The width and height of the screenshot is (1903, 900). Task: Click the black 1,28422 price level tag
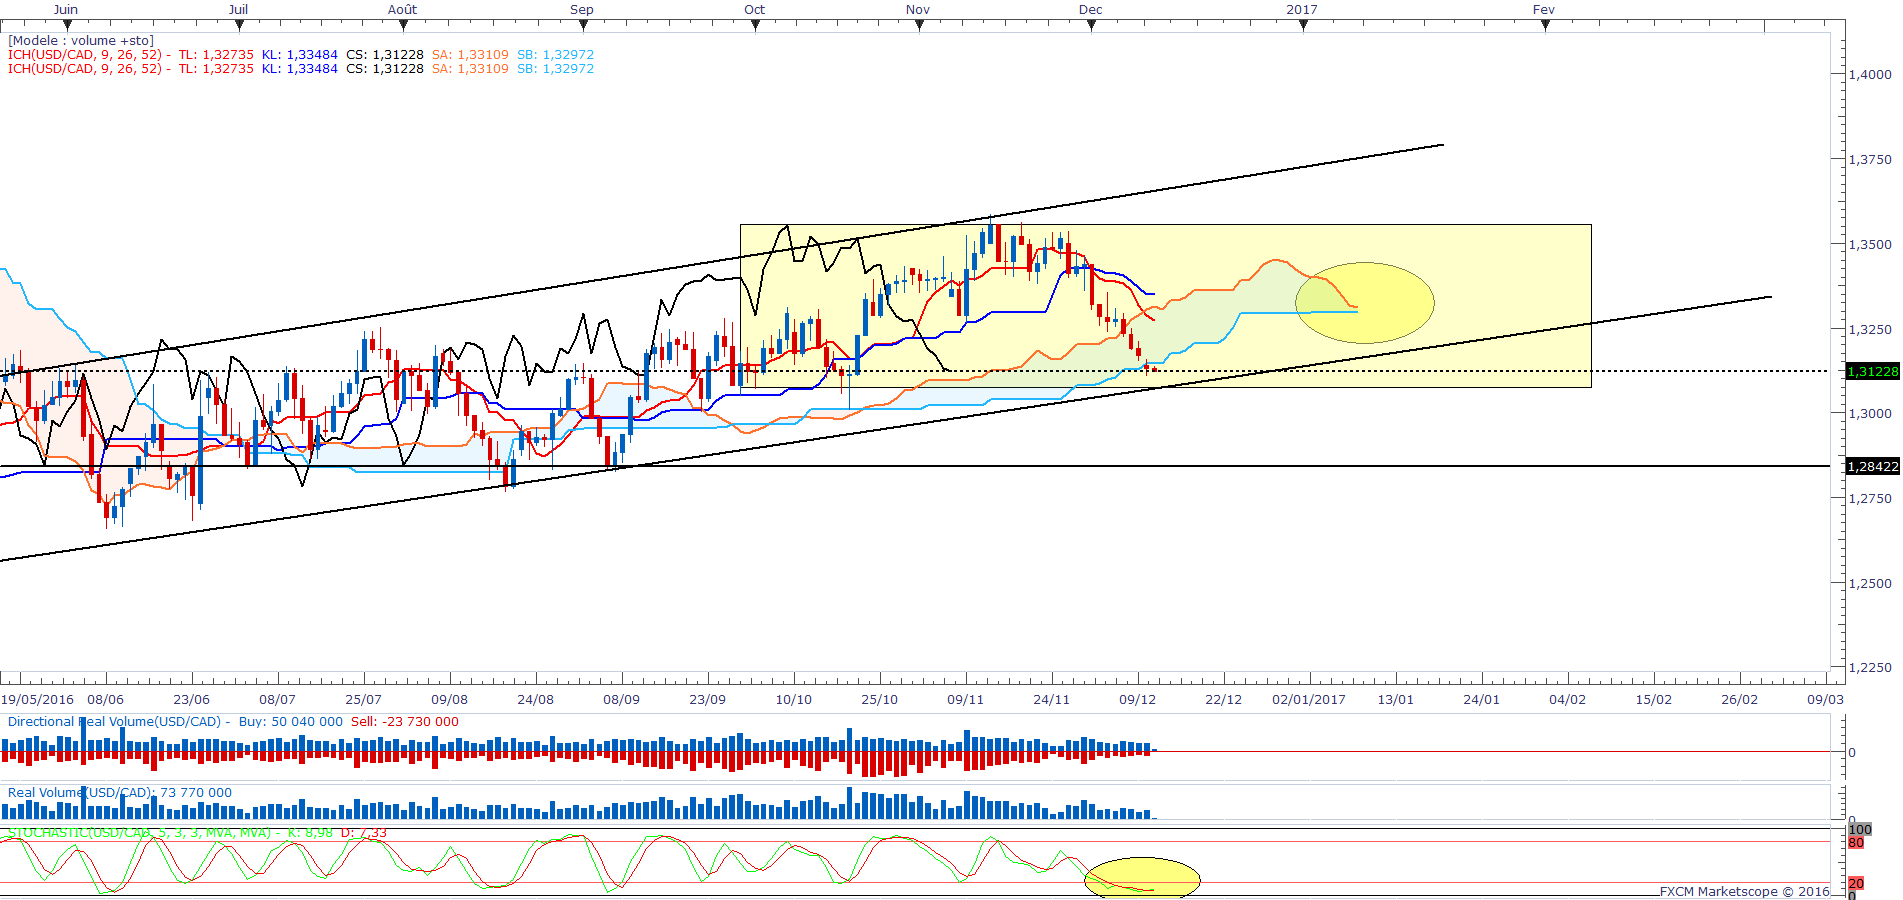click(1872, 467)
